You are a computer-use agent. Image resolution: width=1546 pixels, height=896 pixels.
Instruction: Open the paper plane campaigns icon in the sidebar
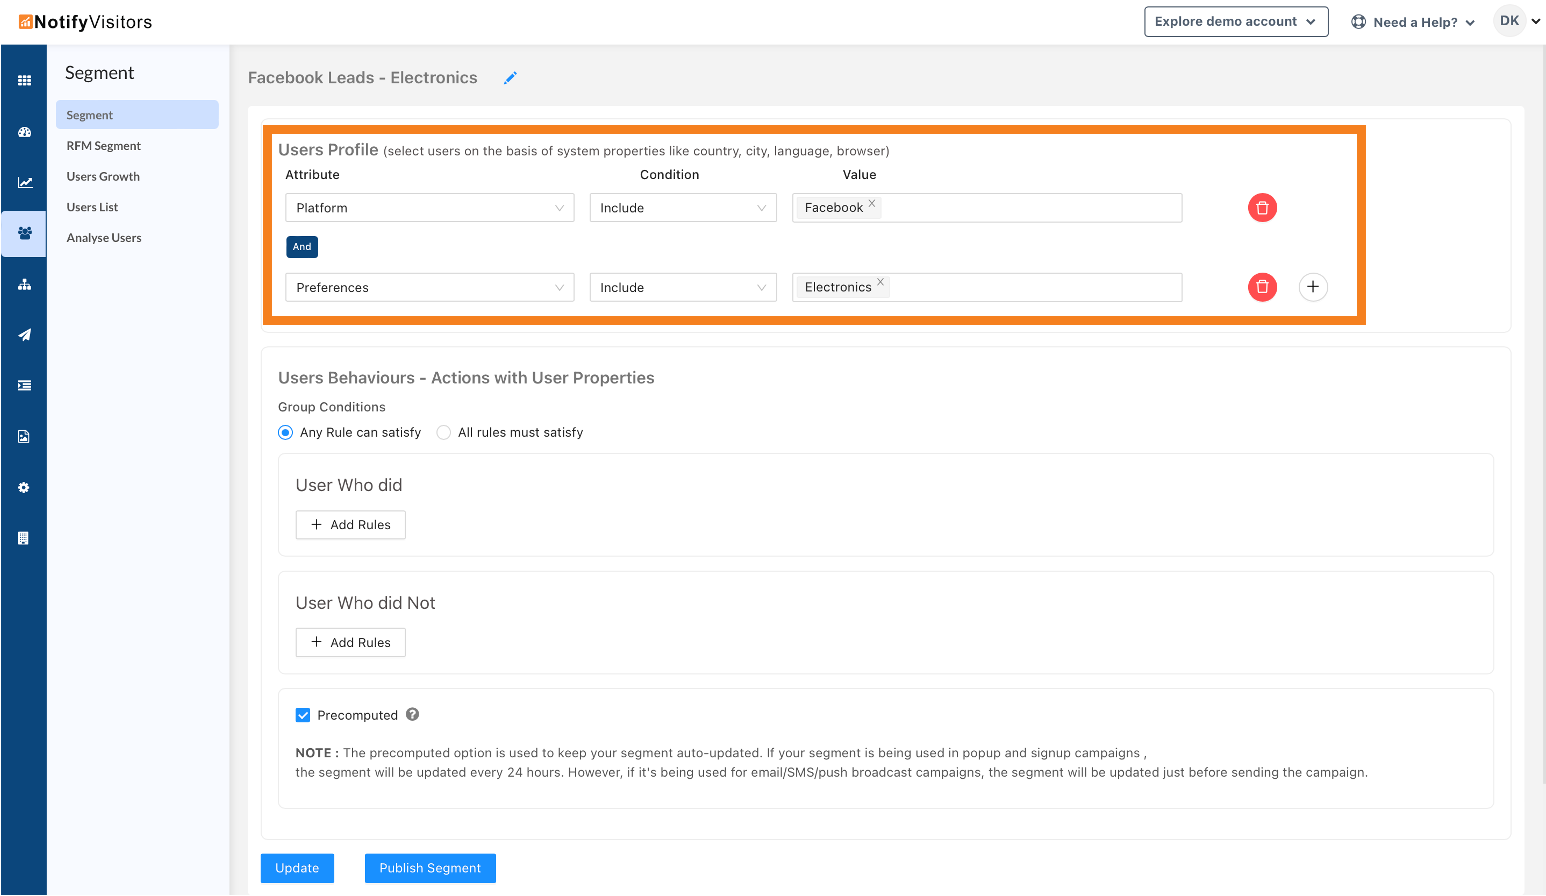(x=24, y=335)
